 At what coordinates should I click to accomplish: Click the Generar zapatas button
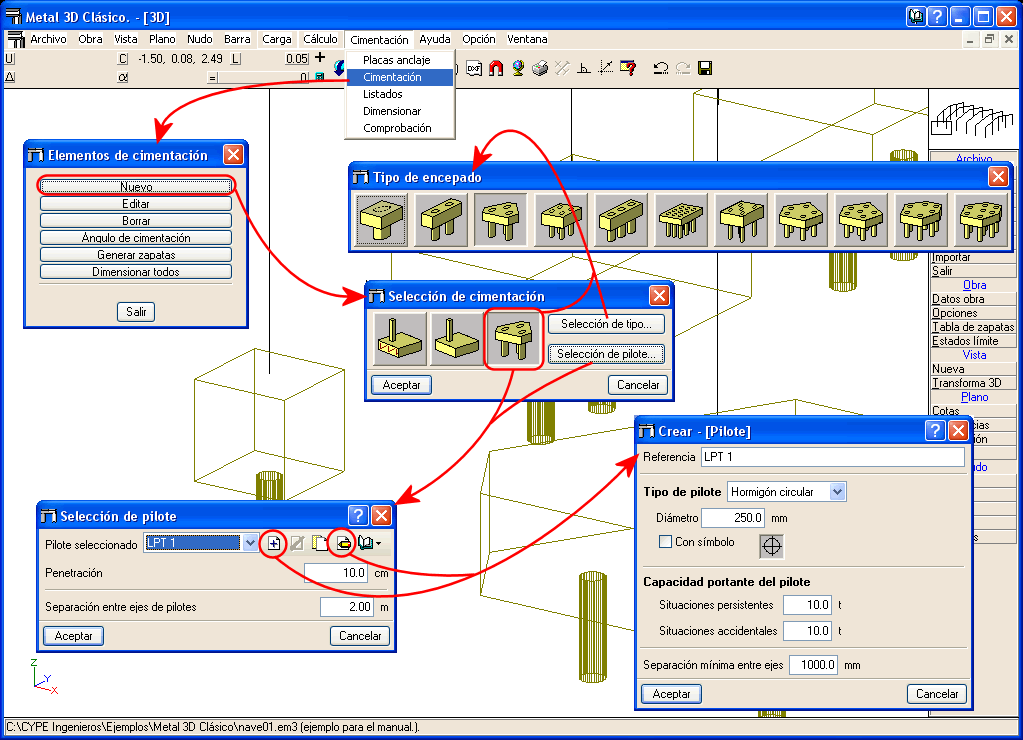point(136,255)
